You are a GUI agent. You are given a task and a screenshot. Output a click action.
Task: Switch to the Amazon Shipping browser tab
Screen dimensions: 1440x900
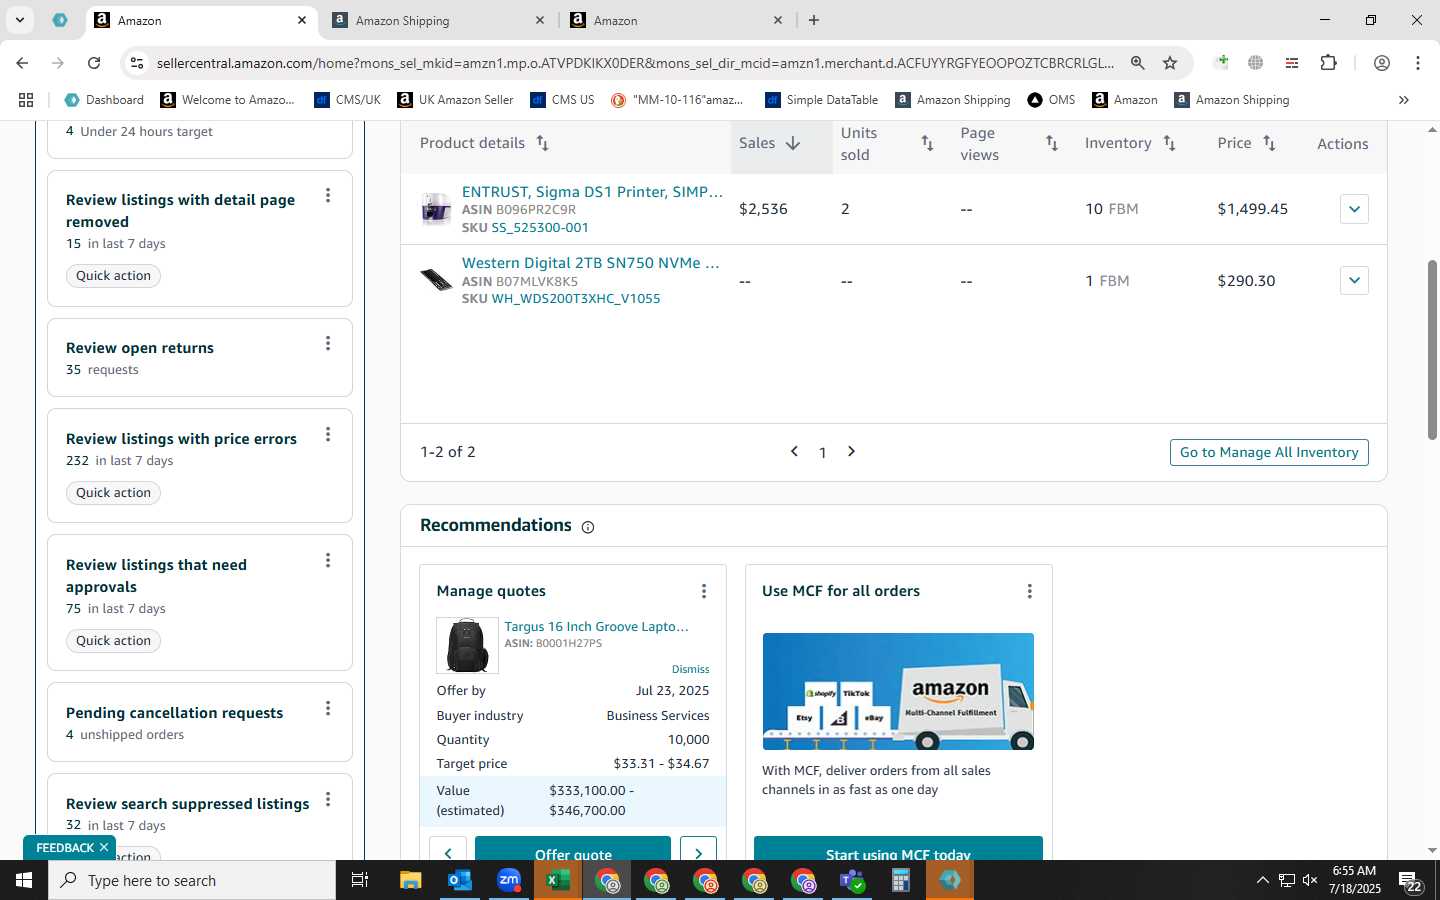pos(438,20)
